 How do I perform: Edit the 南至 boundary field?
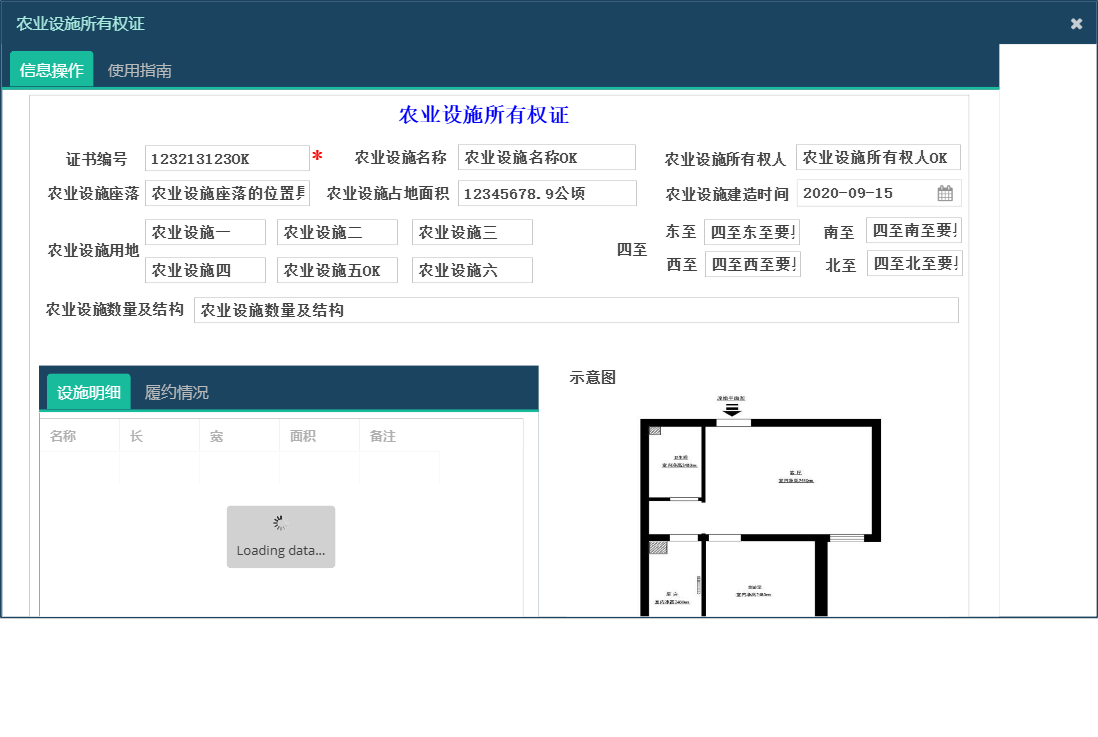[913, 231]
